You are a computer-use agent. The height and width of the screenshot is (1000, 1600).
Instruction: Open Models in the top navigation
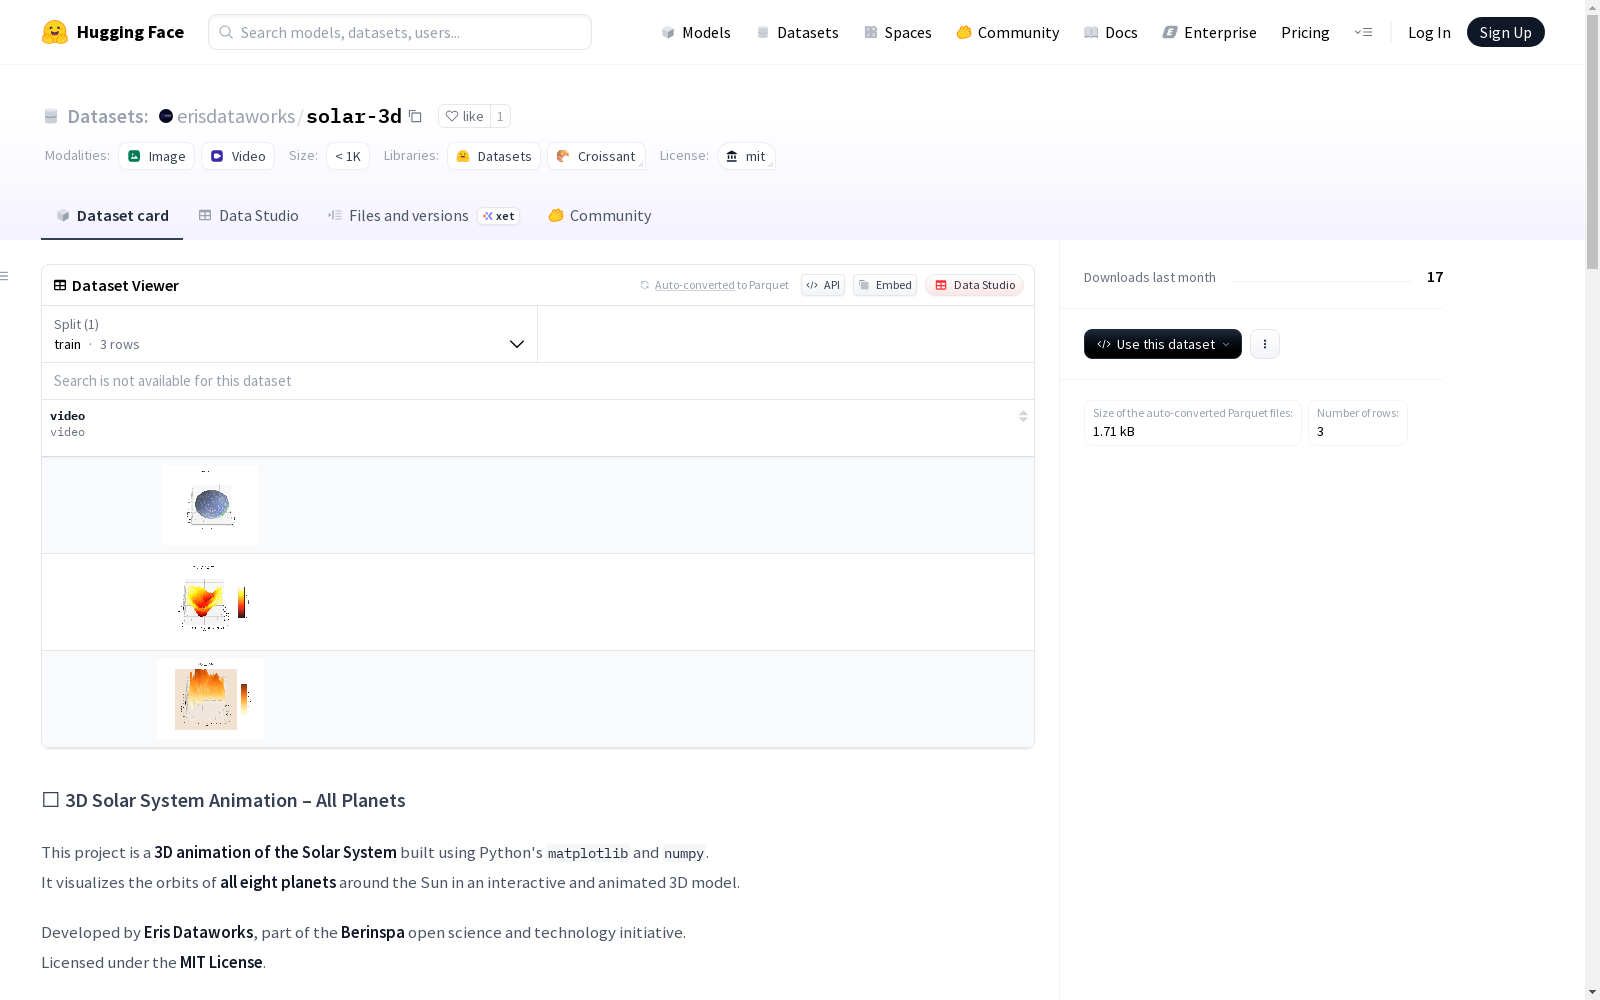(x=696, y=32)
